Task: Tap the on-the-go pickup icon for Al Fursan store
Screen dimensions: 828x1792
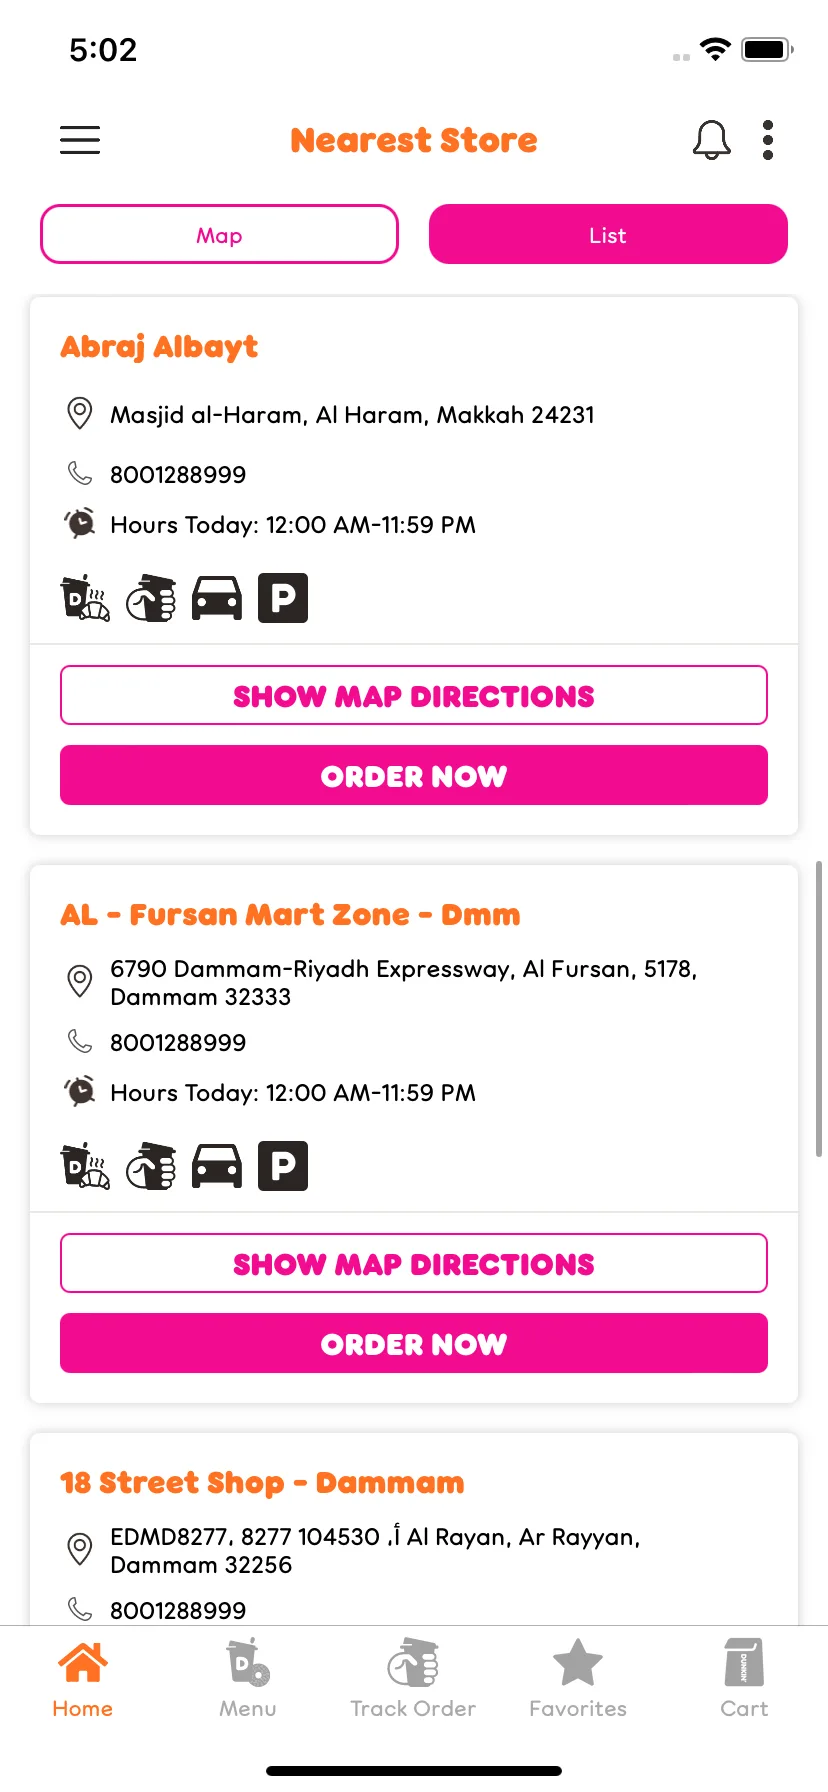Action: click(x=151, y=1166)
